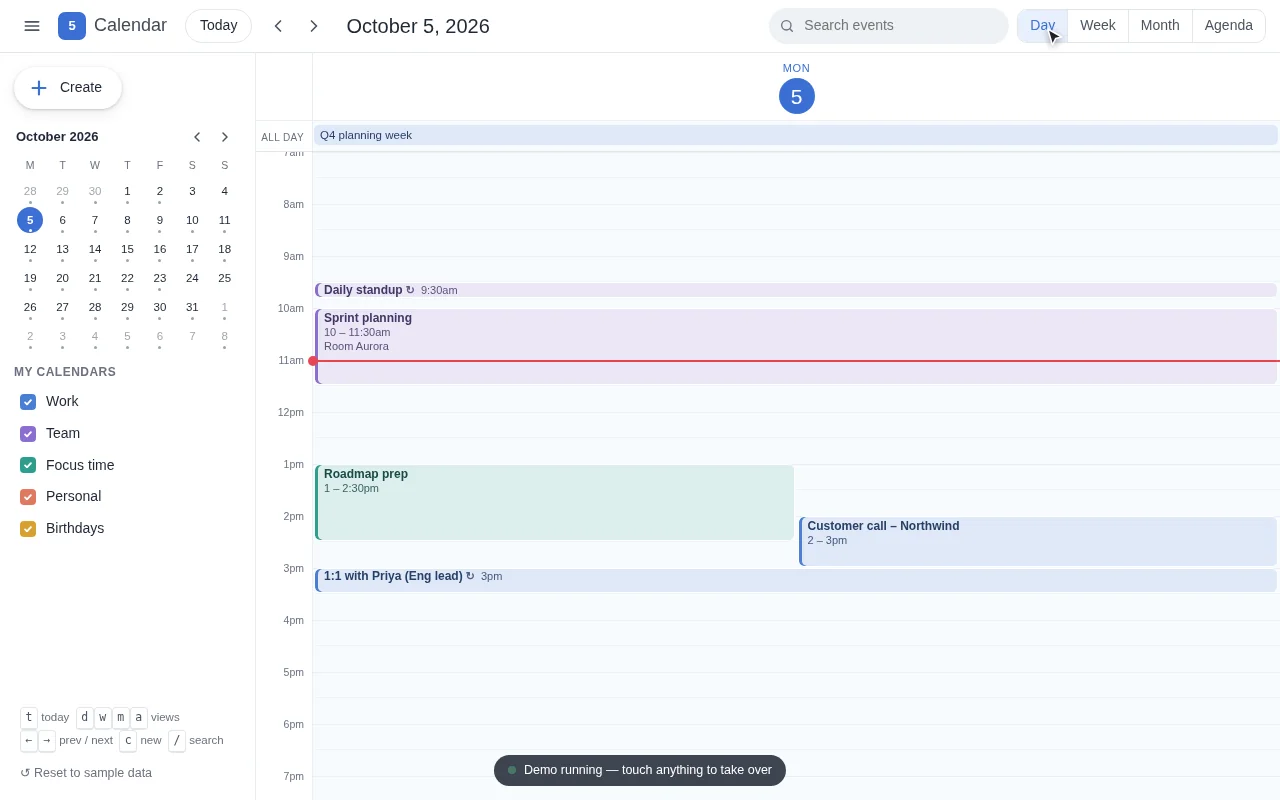Toggle the Work calendar checkbox
The image size is (1280, 800).
point(28,402)
